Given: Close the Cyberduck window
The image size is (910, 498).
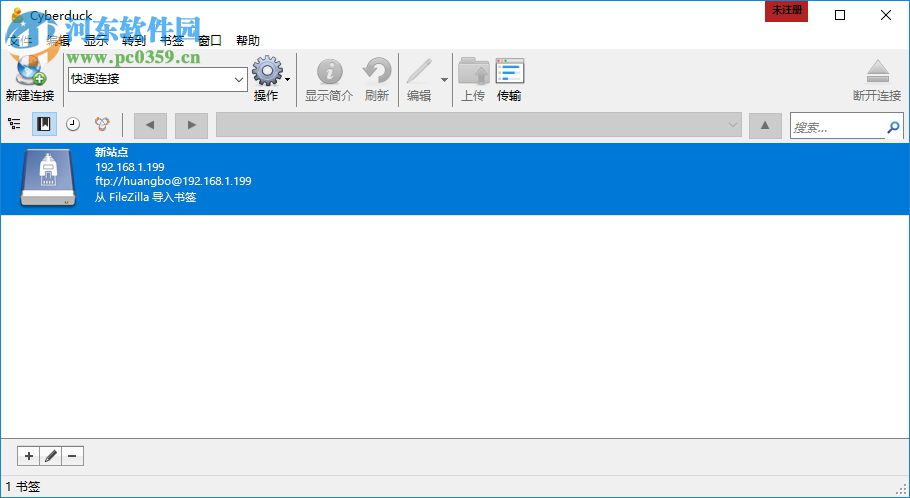Looking at the screenshot, I should point(886,15).
